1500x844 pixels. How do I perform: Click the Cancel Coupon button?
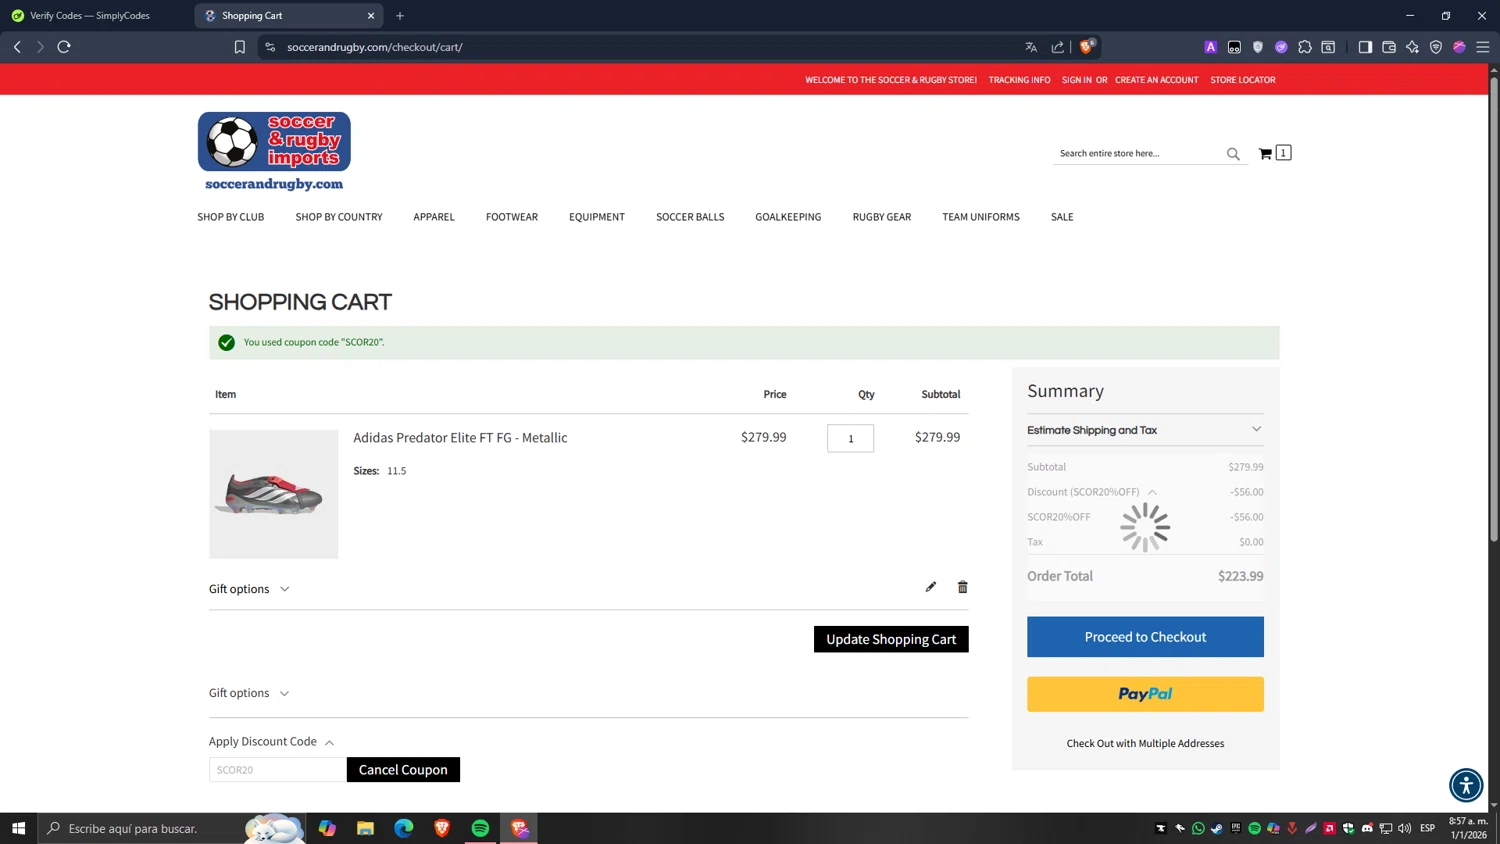coord(403,770)
